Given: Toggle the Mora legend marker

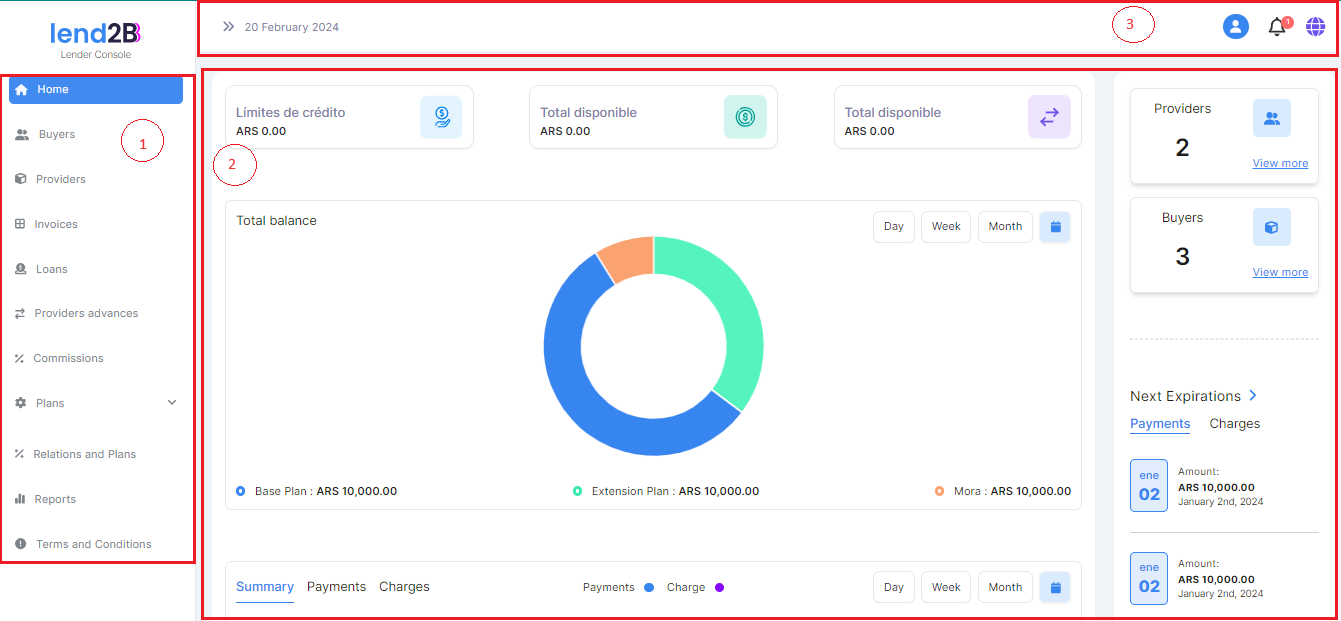Looking at the screenshot, I should (939, 492).
